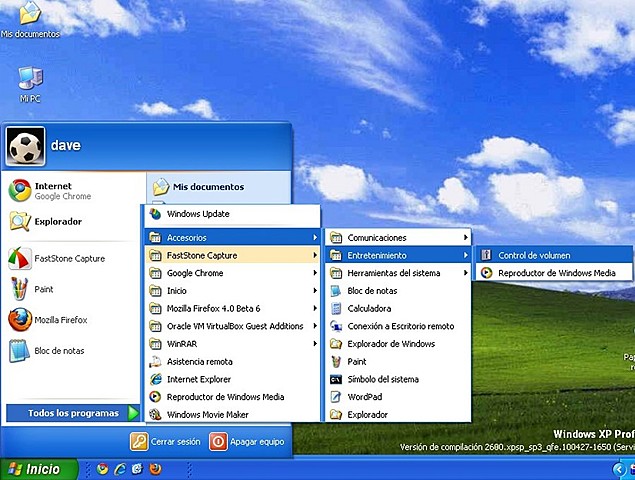Launch Windows Movie Maker
This screenshot has width=635, height=480.
[232, 414]
